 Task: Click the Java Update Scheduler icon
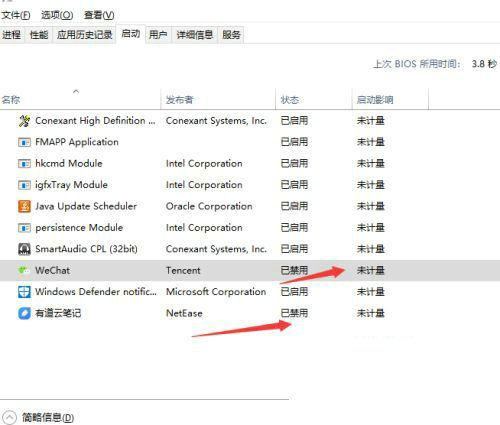pyautogui.click(x=24, y=206)
